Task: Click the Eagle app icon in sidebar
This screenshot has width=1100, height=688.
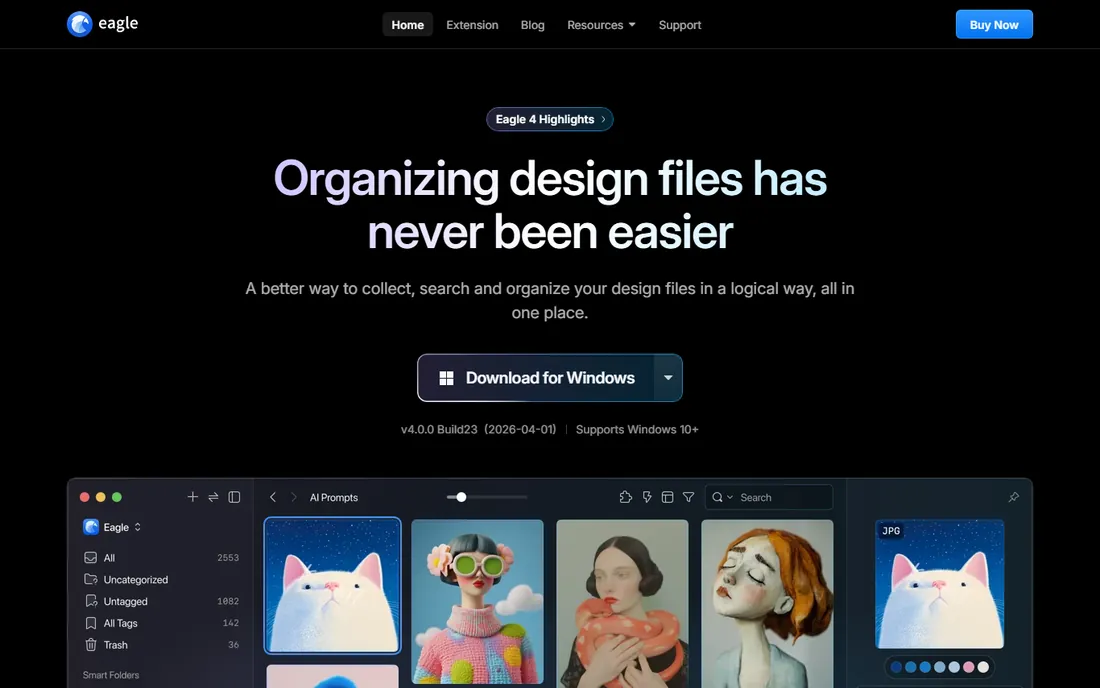Action: pos(90,527)
